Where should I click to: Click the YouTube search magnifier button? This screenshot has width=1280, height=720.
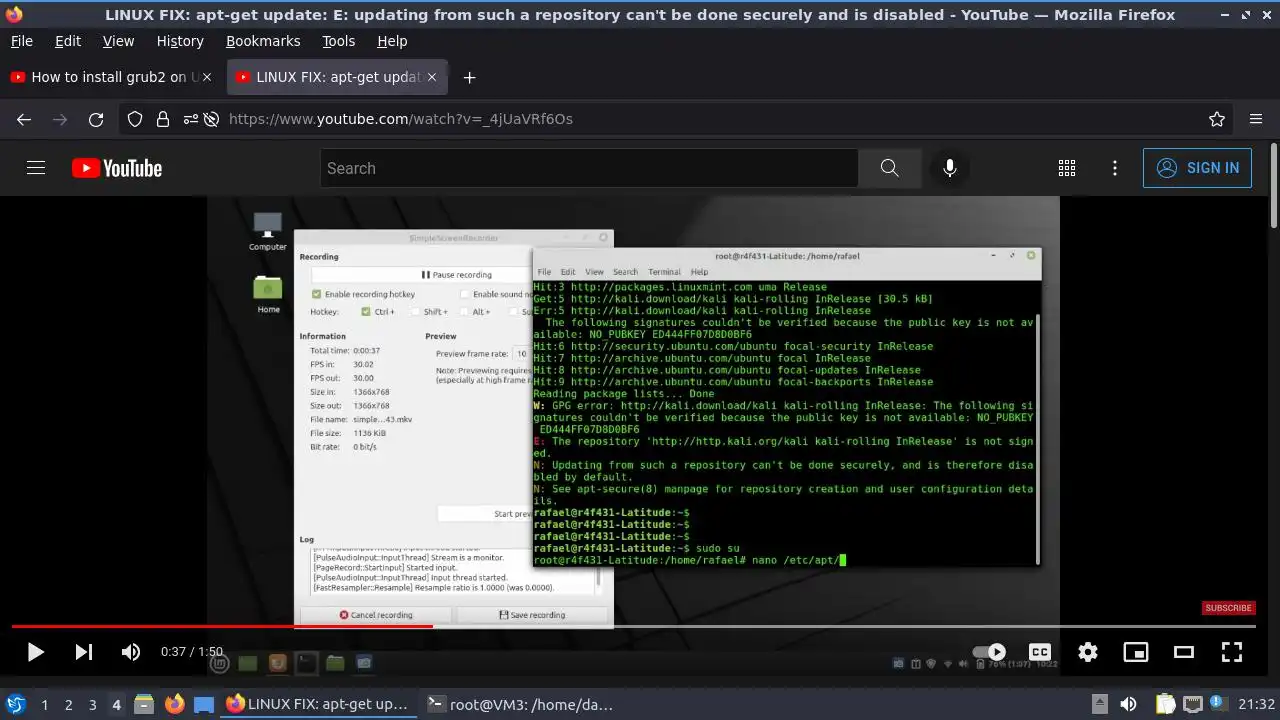890,168
